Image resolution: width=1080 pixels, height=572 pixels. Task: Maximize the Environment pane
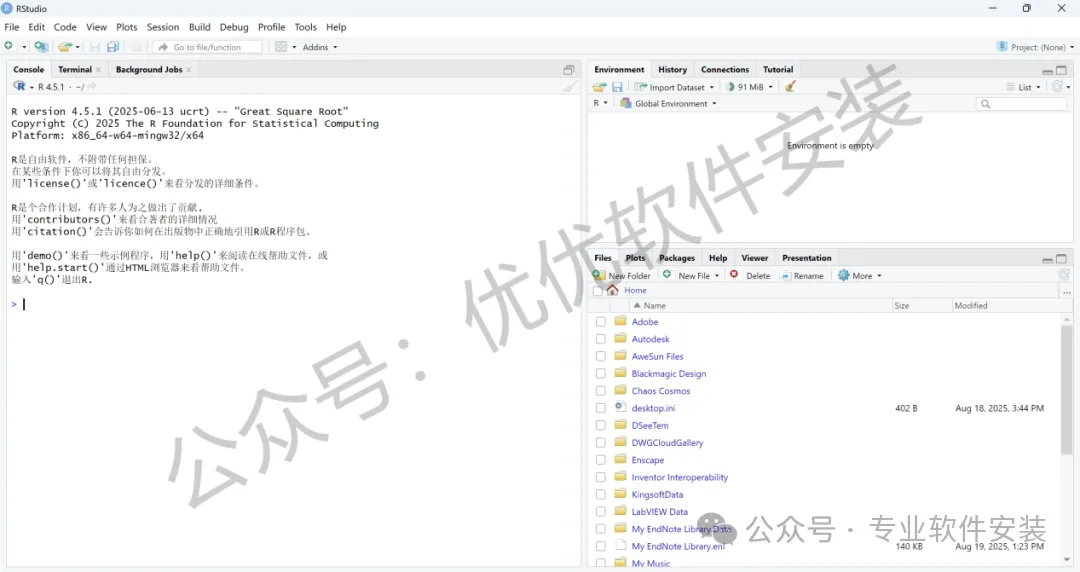[x=1061, y=70]
